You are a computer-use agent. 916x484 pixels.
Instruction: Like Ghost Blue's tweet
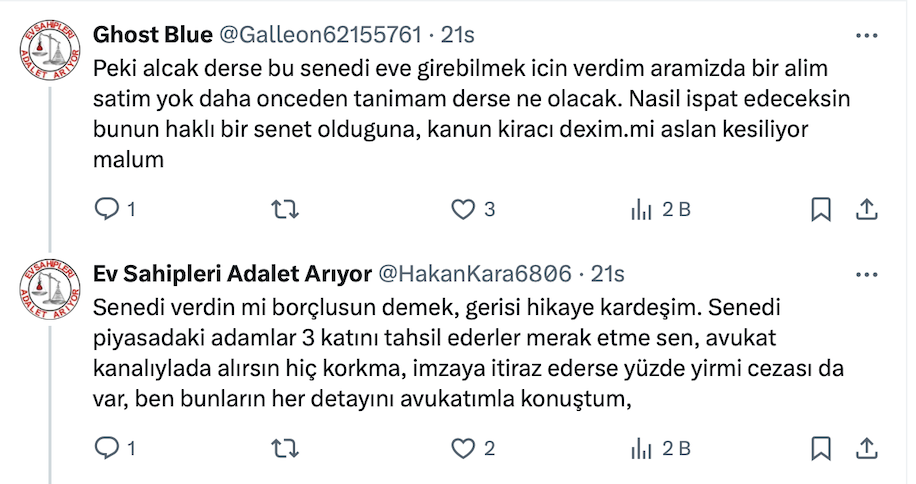462,209
